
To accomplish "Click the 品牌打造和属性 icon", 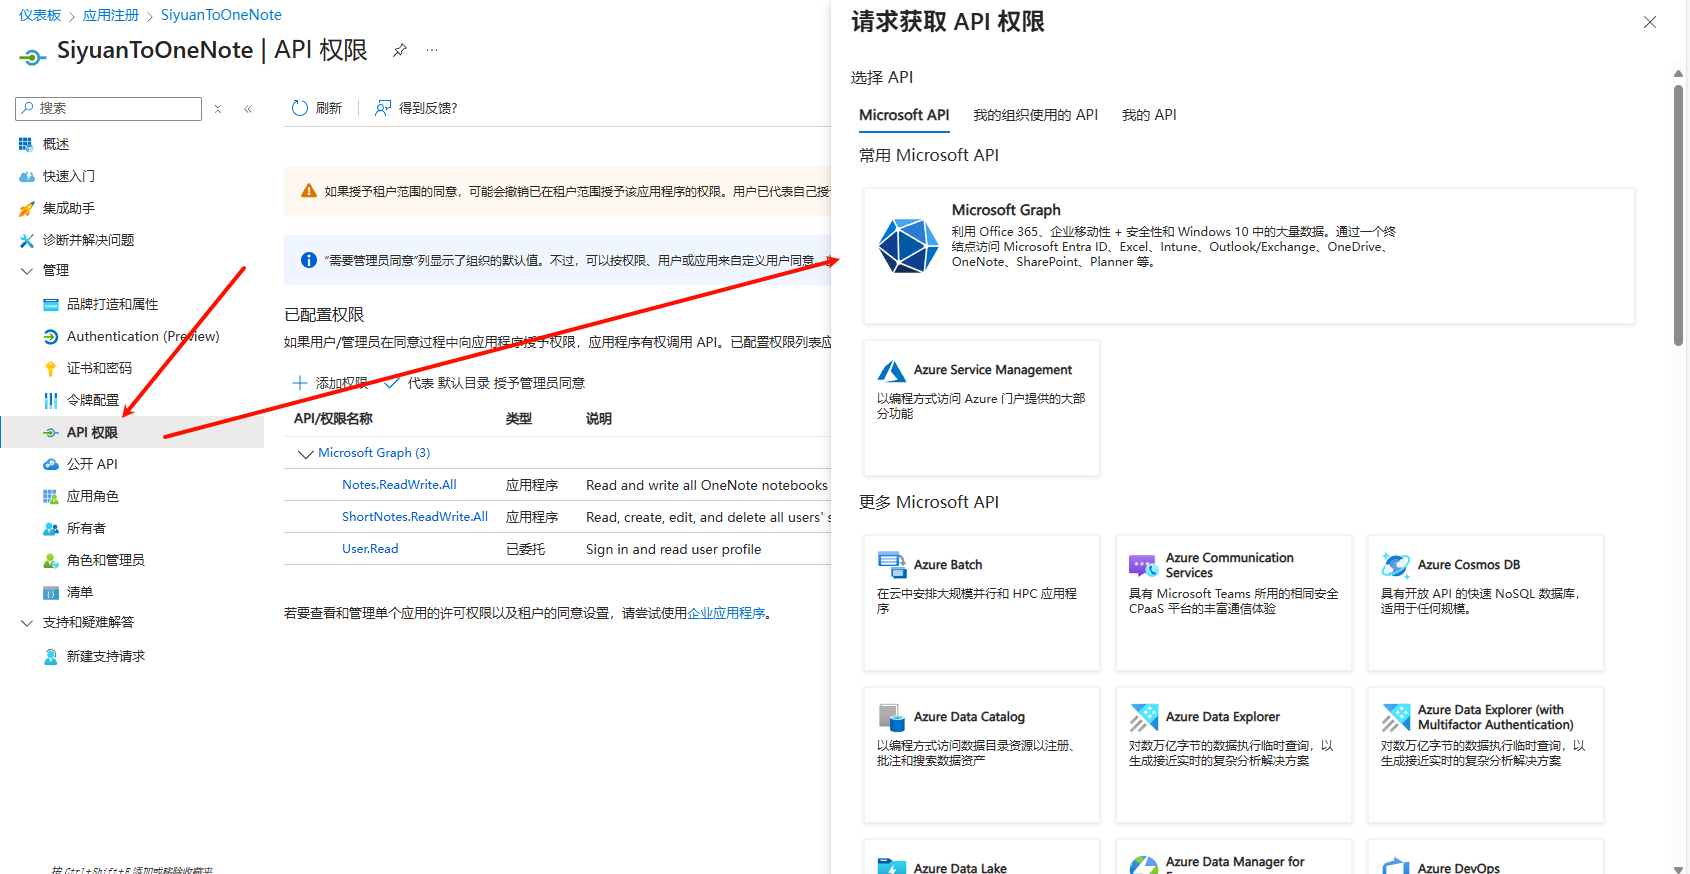I will pos(50,304).
